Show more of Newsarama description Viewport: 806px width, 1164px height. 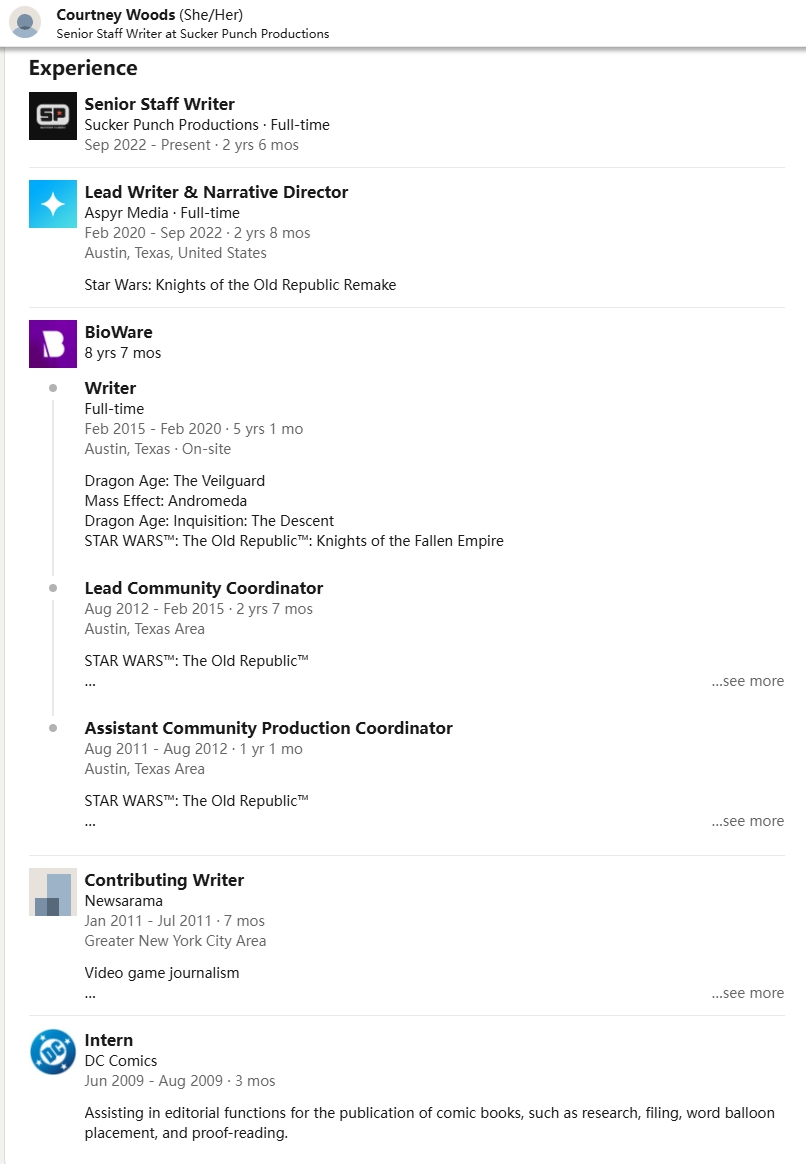click(x=747, y=993)
